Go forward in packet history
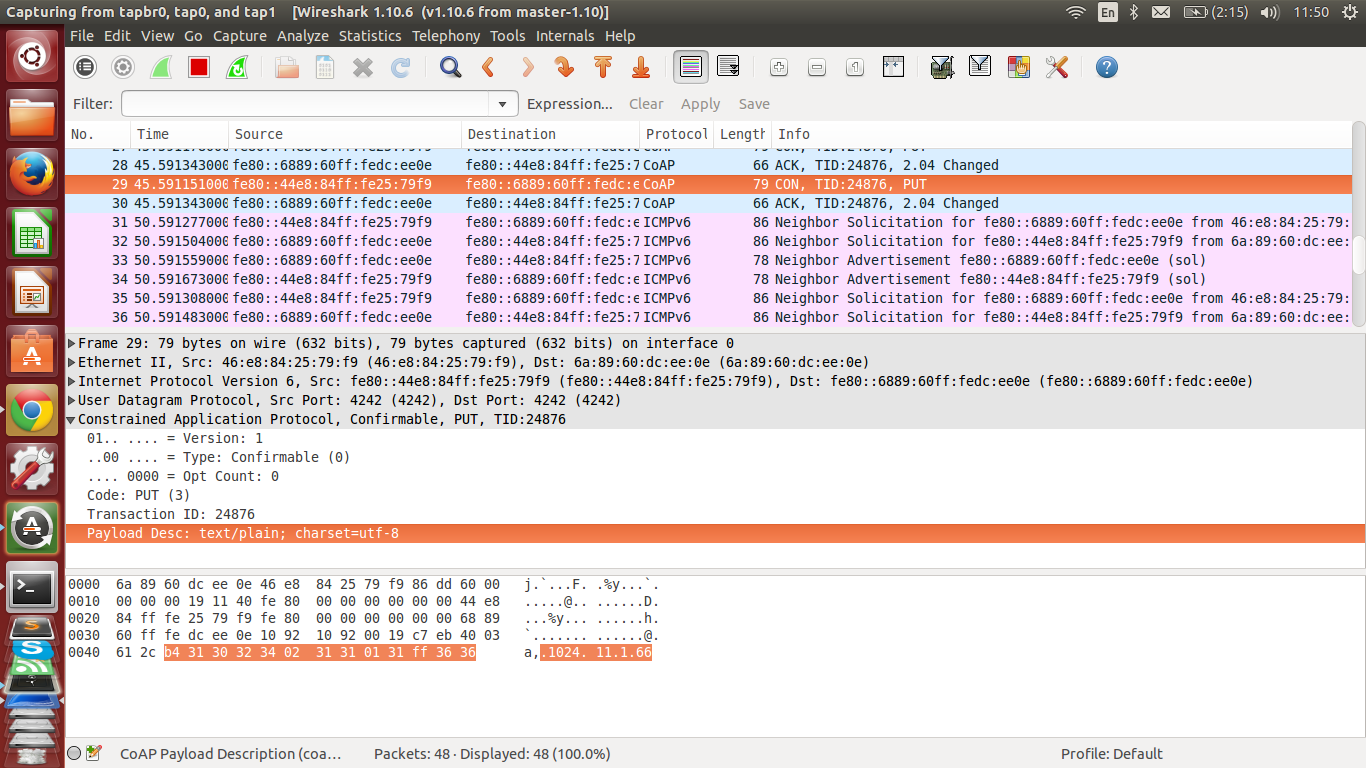 (527, 67)
